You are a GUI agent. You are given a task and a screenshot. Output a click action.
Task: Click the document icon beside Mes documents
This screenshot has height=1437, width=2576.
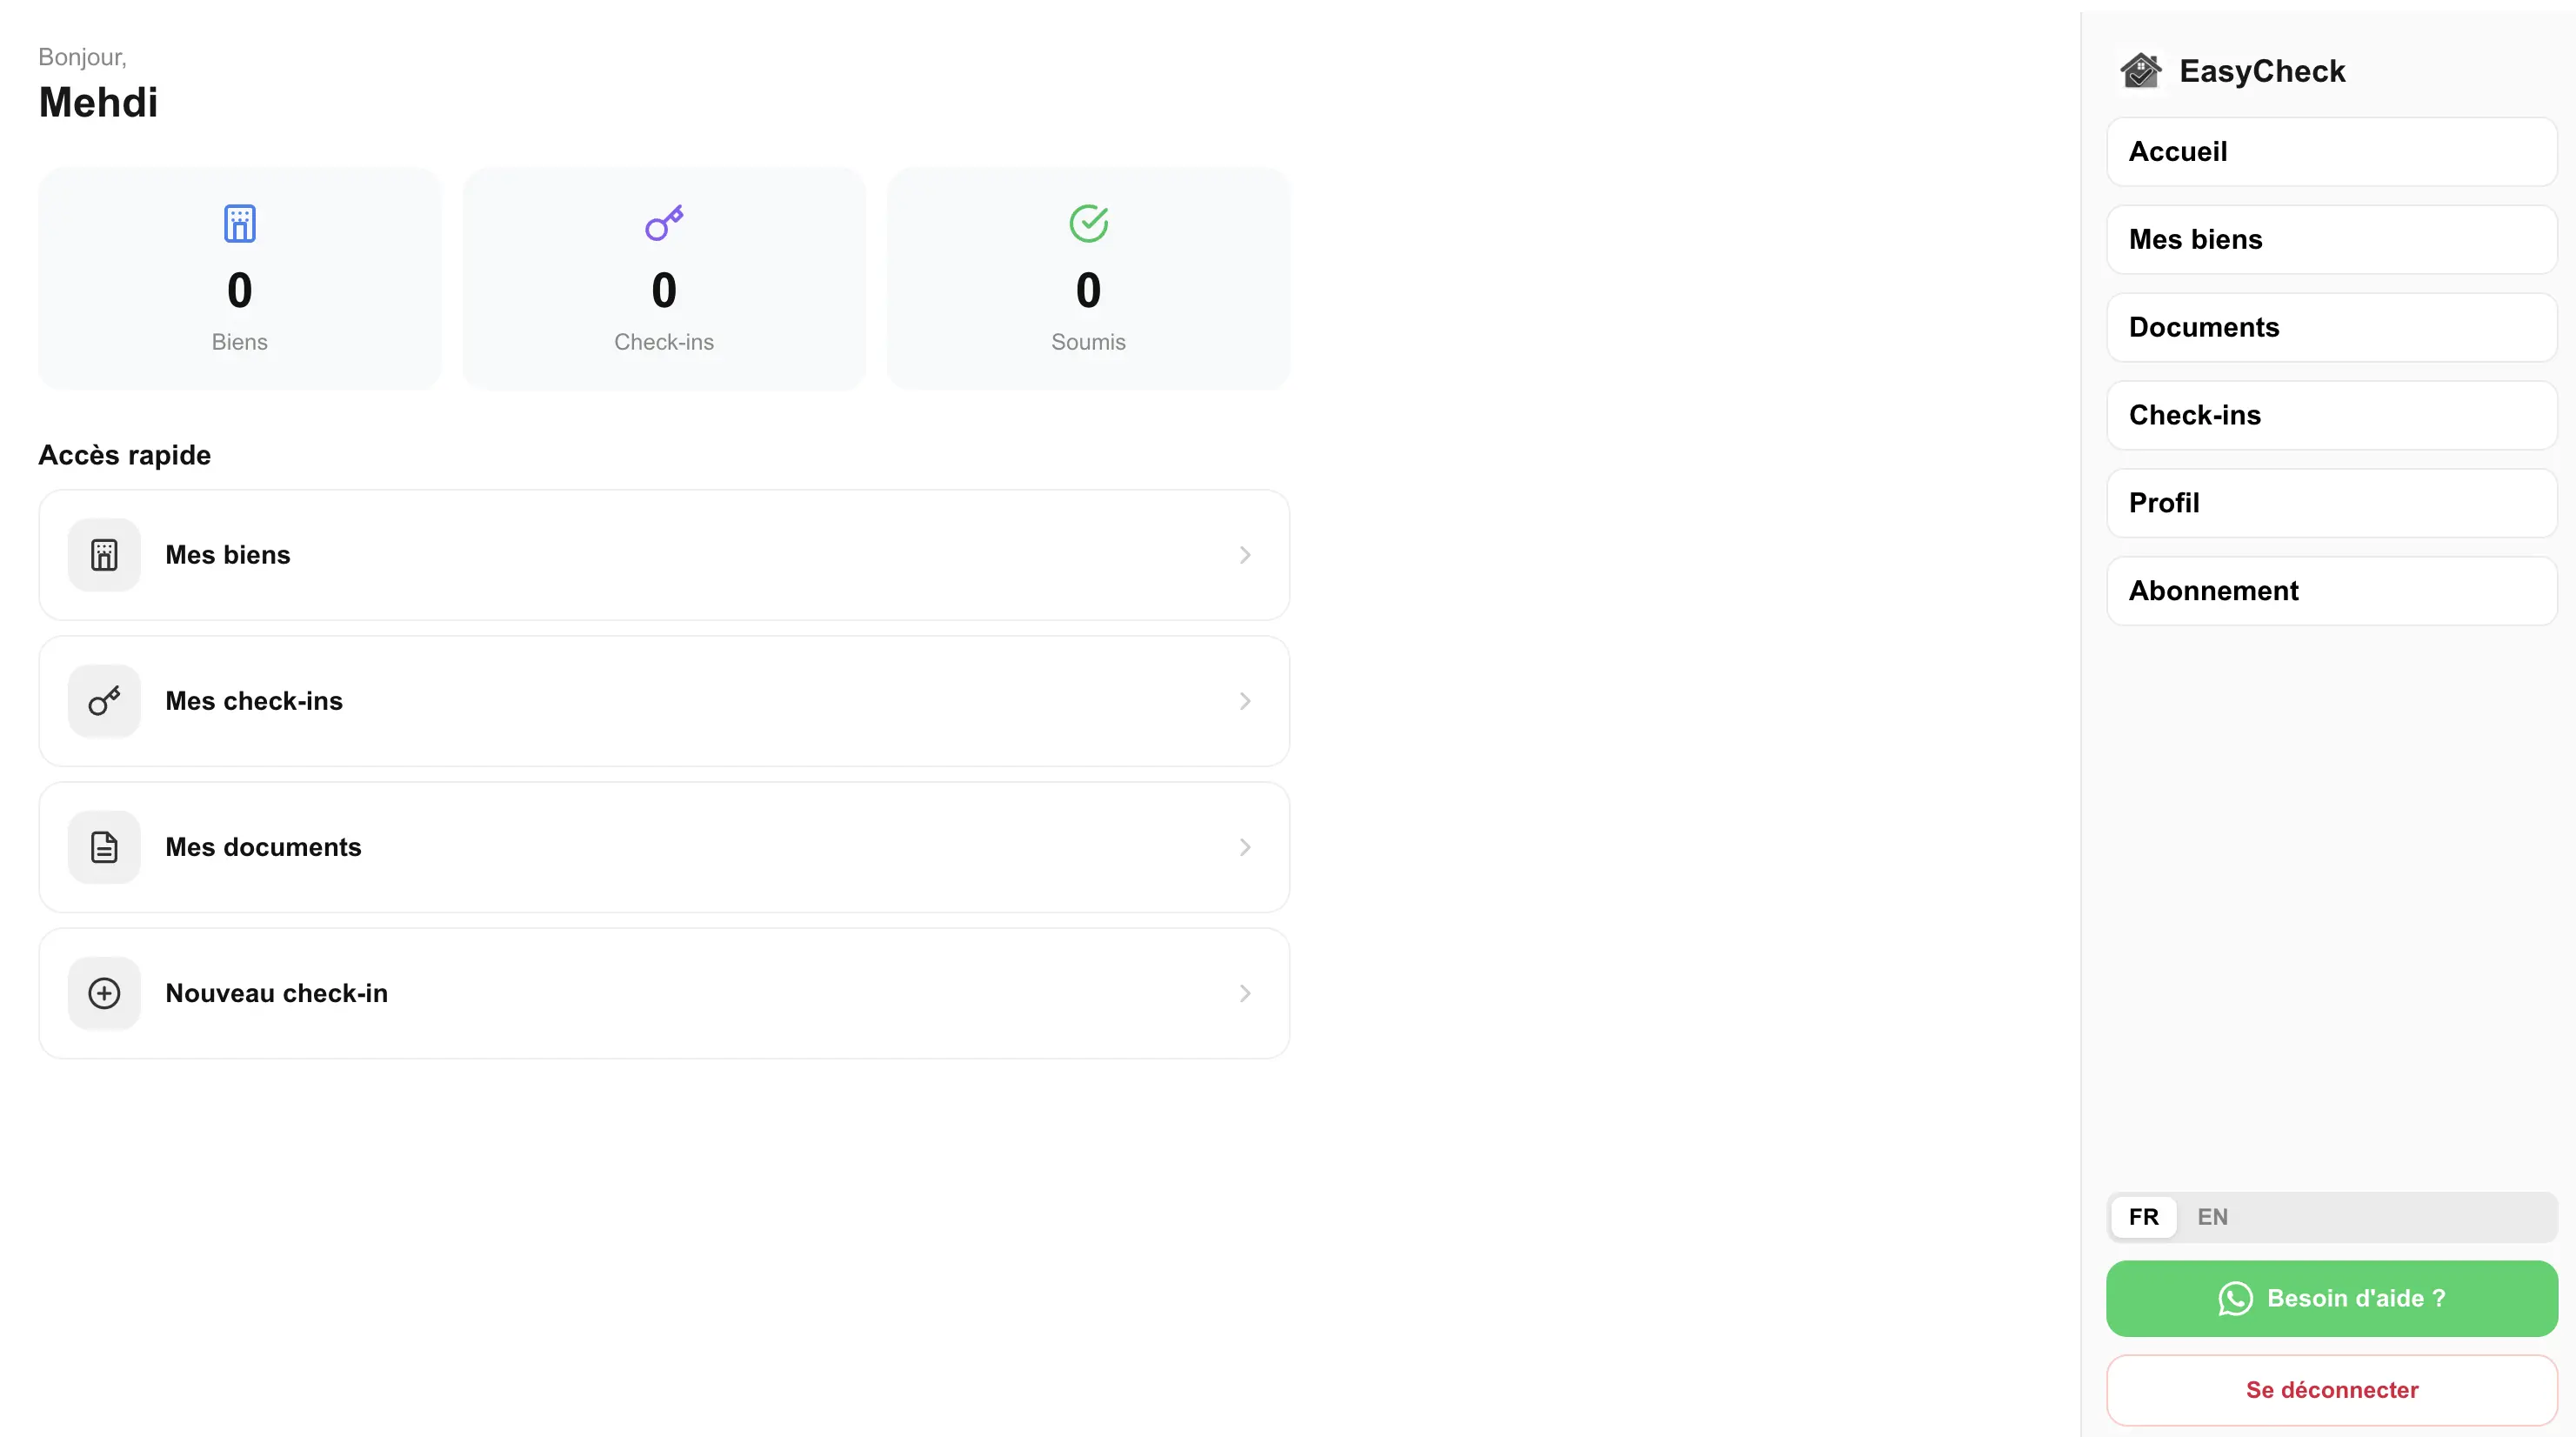(104, 847)
